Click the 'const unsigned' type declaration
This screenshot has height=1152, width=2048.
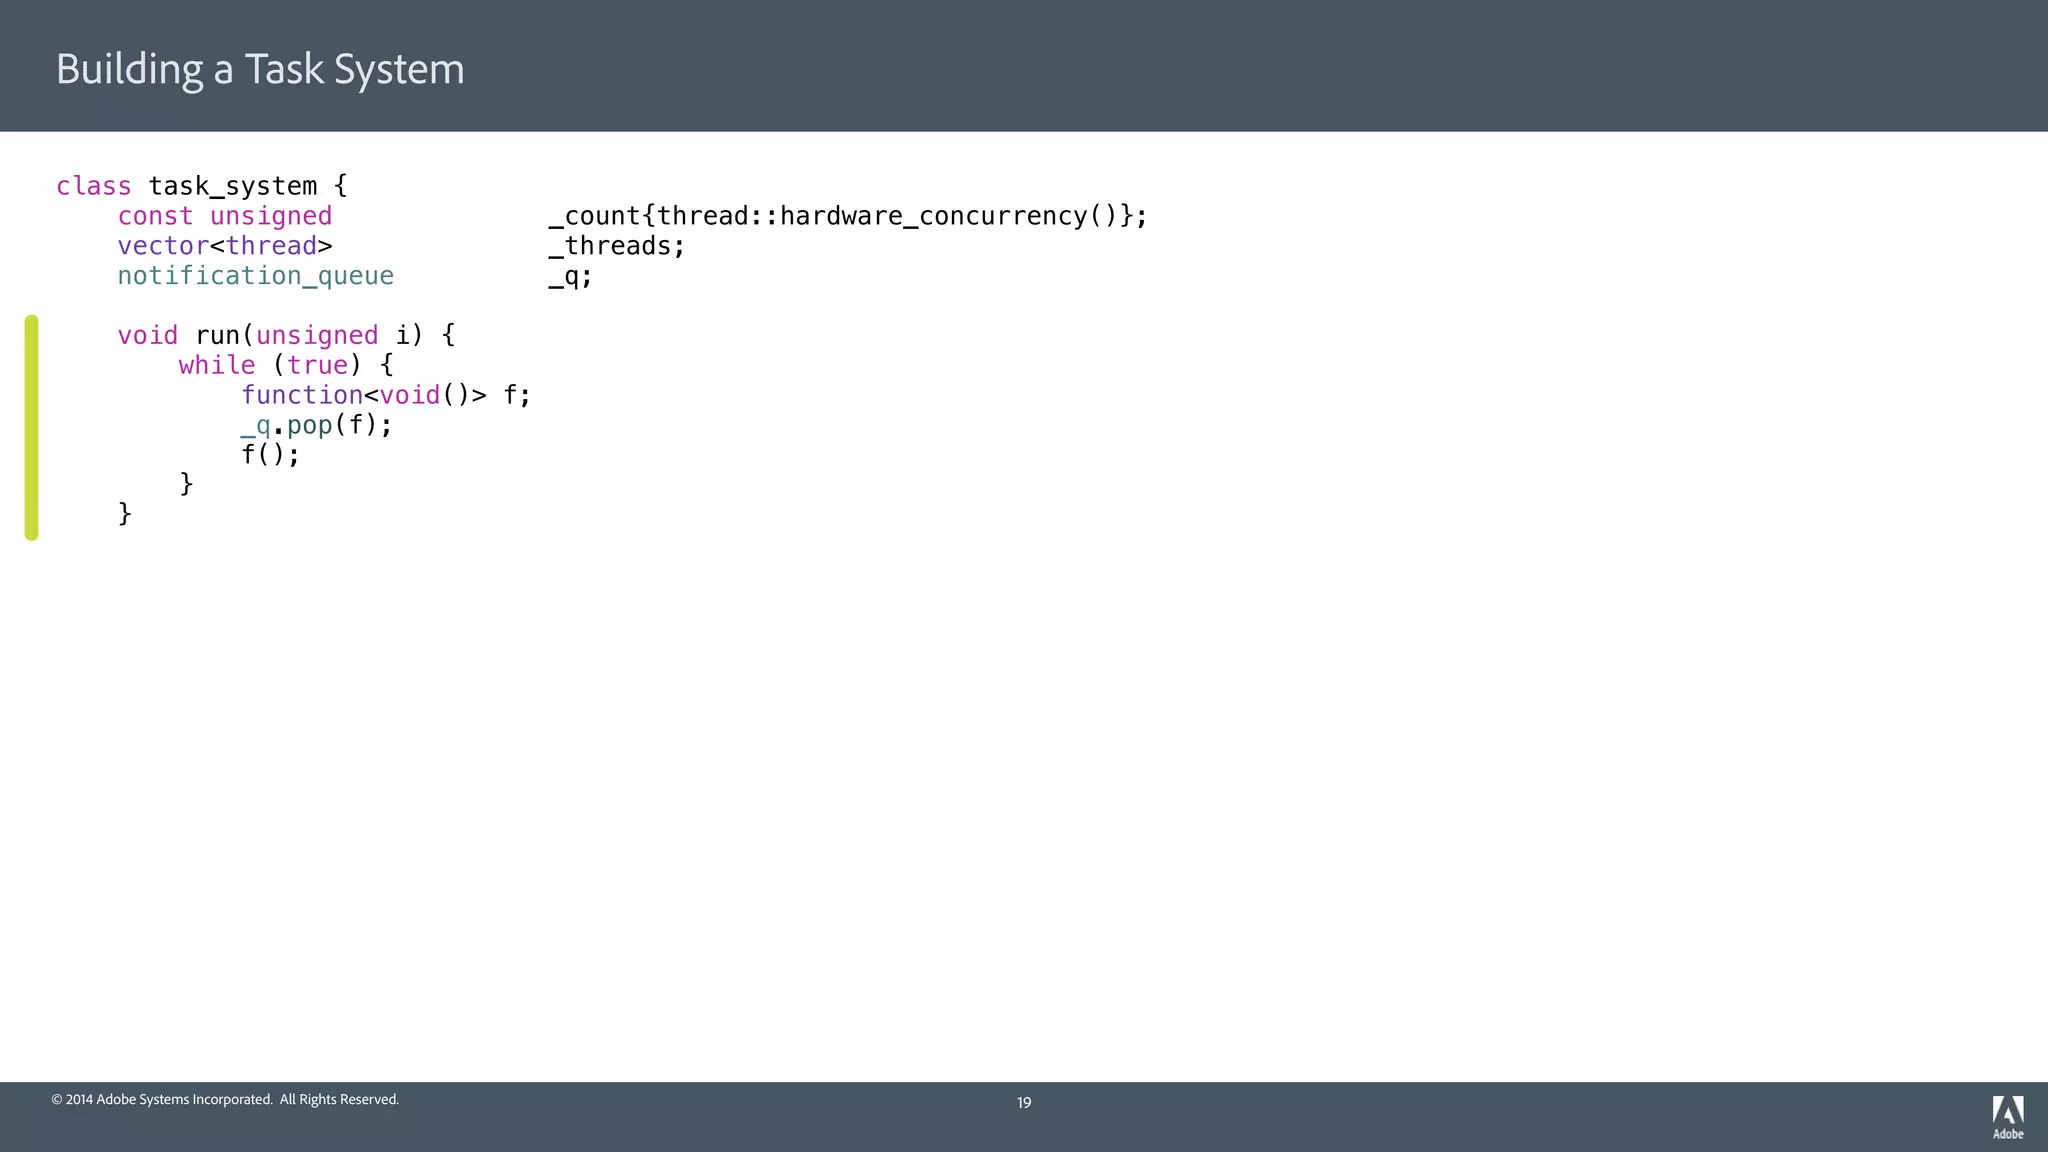[224, 216]
